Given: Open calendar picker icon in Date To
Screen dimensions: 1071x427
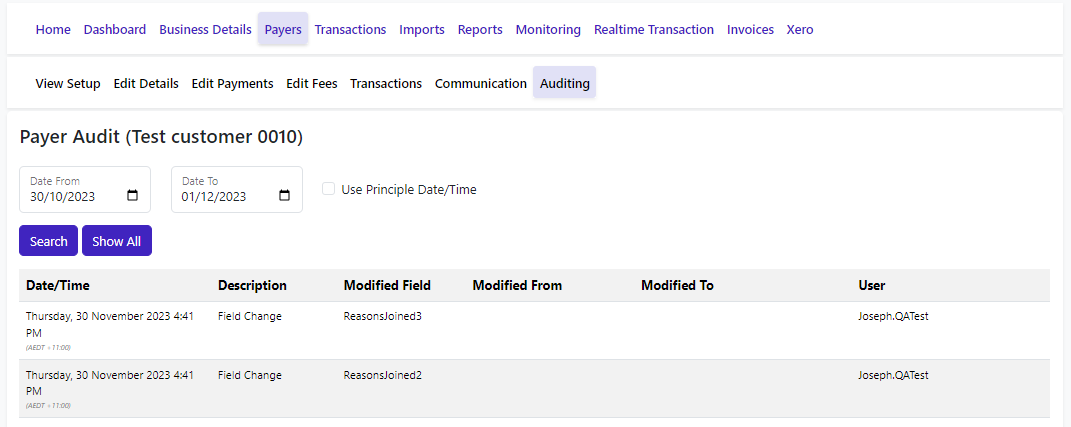Looking at the screenshot, I should (285, 197).
